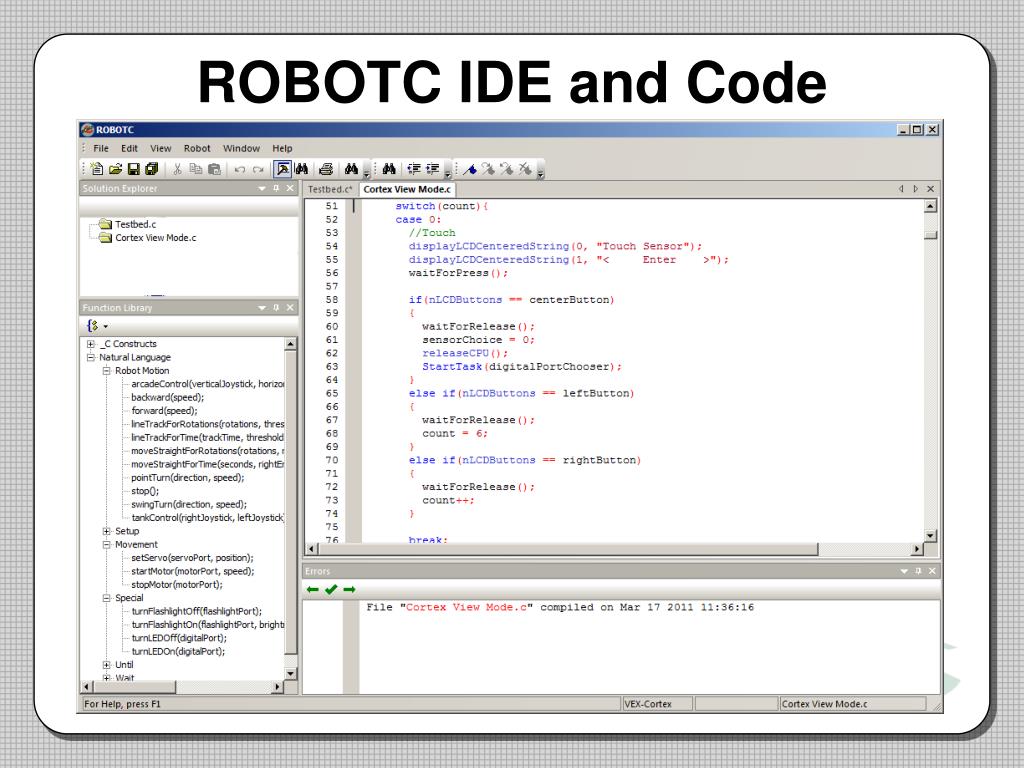
Task: Print the file using the printer icon
Action: [x=326, y=169]
